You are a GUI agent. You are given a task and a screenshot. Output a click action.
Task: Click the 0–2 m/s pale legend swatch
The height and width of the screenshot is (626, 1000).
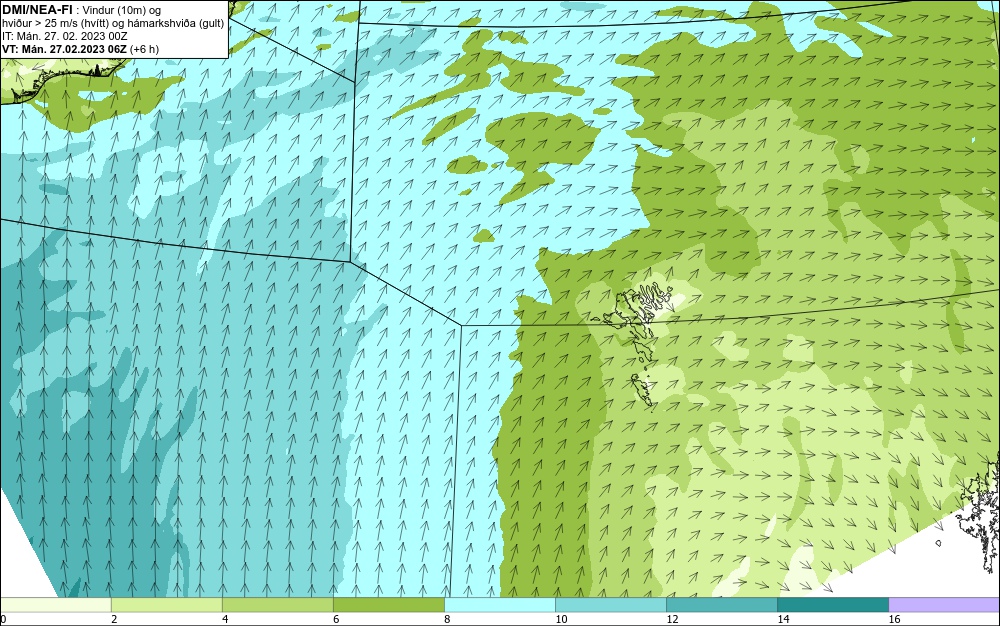[x=55, y=604]
